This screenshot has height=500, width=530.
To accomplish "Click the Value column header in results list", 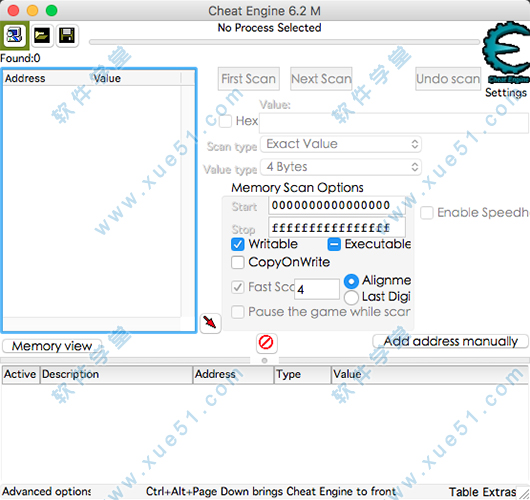I will (136, 78).
